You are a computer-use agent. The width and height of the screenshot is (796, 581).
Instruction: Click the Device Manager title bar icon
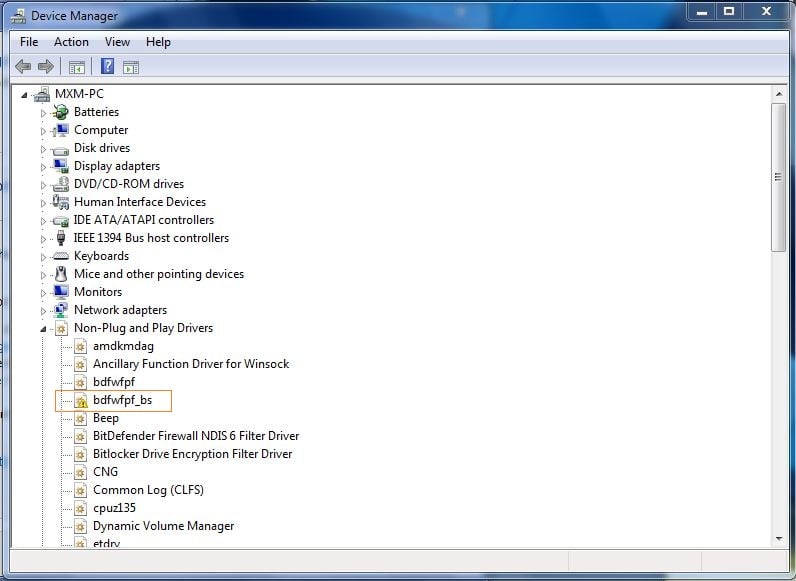[18, 16]
